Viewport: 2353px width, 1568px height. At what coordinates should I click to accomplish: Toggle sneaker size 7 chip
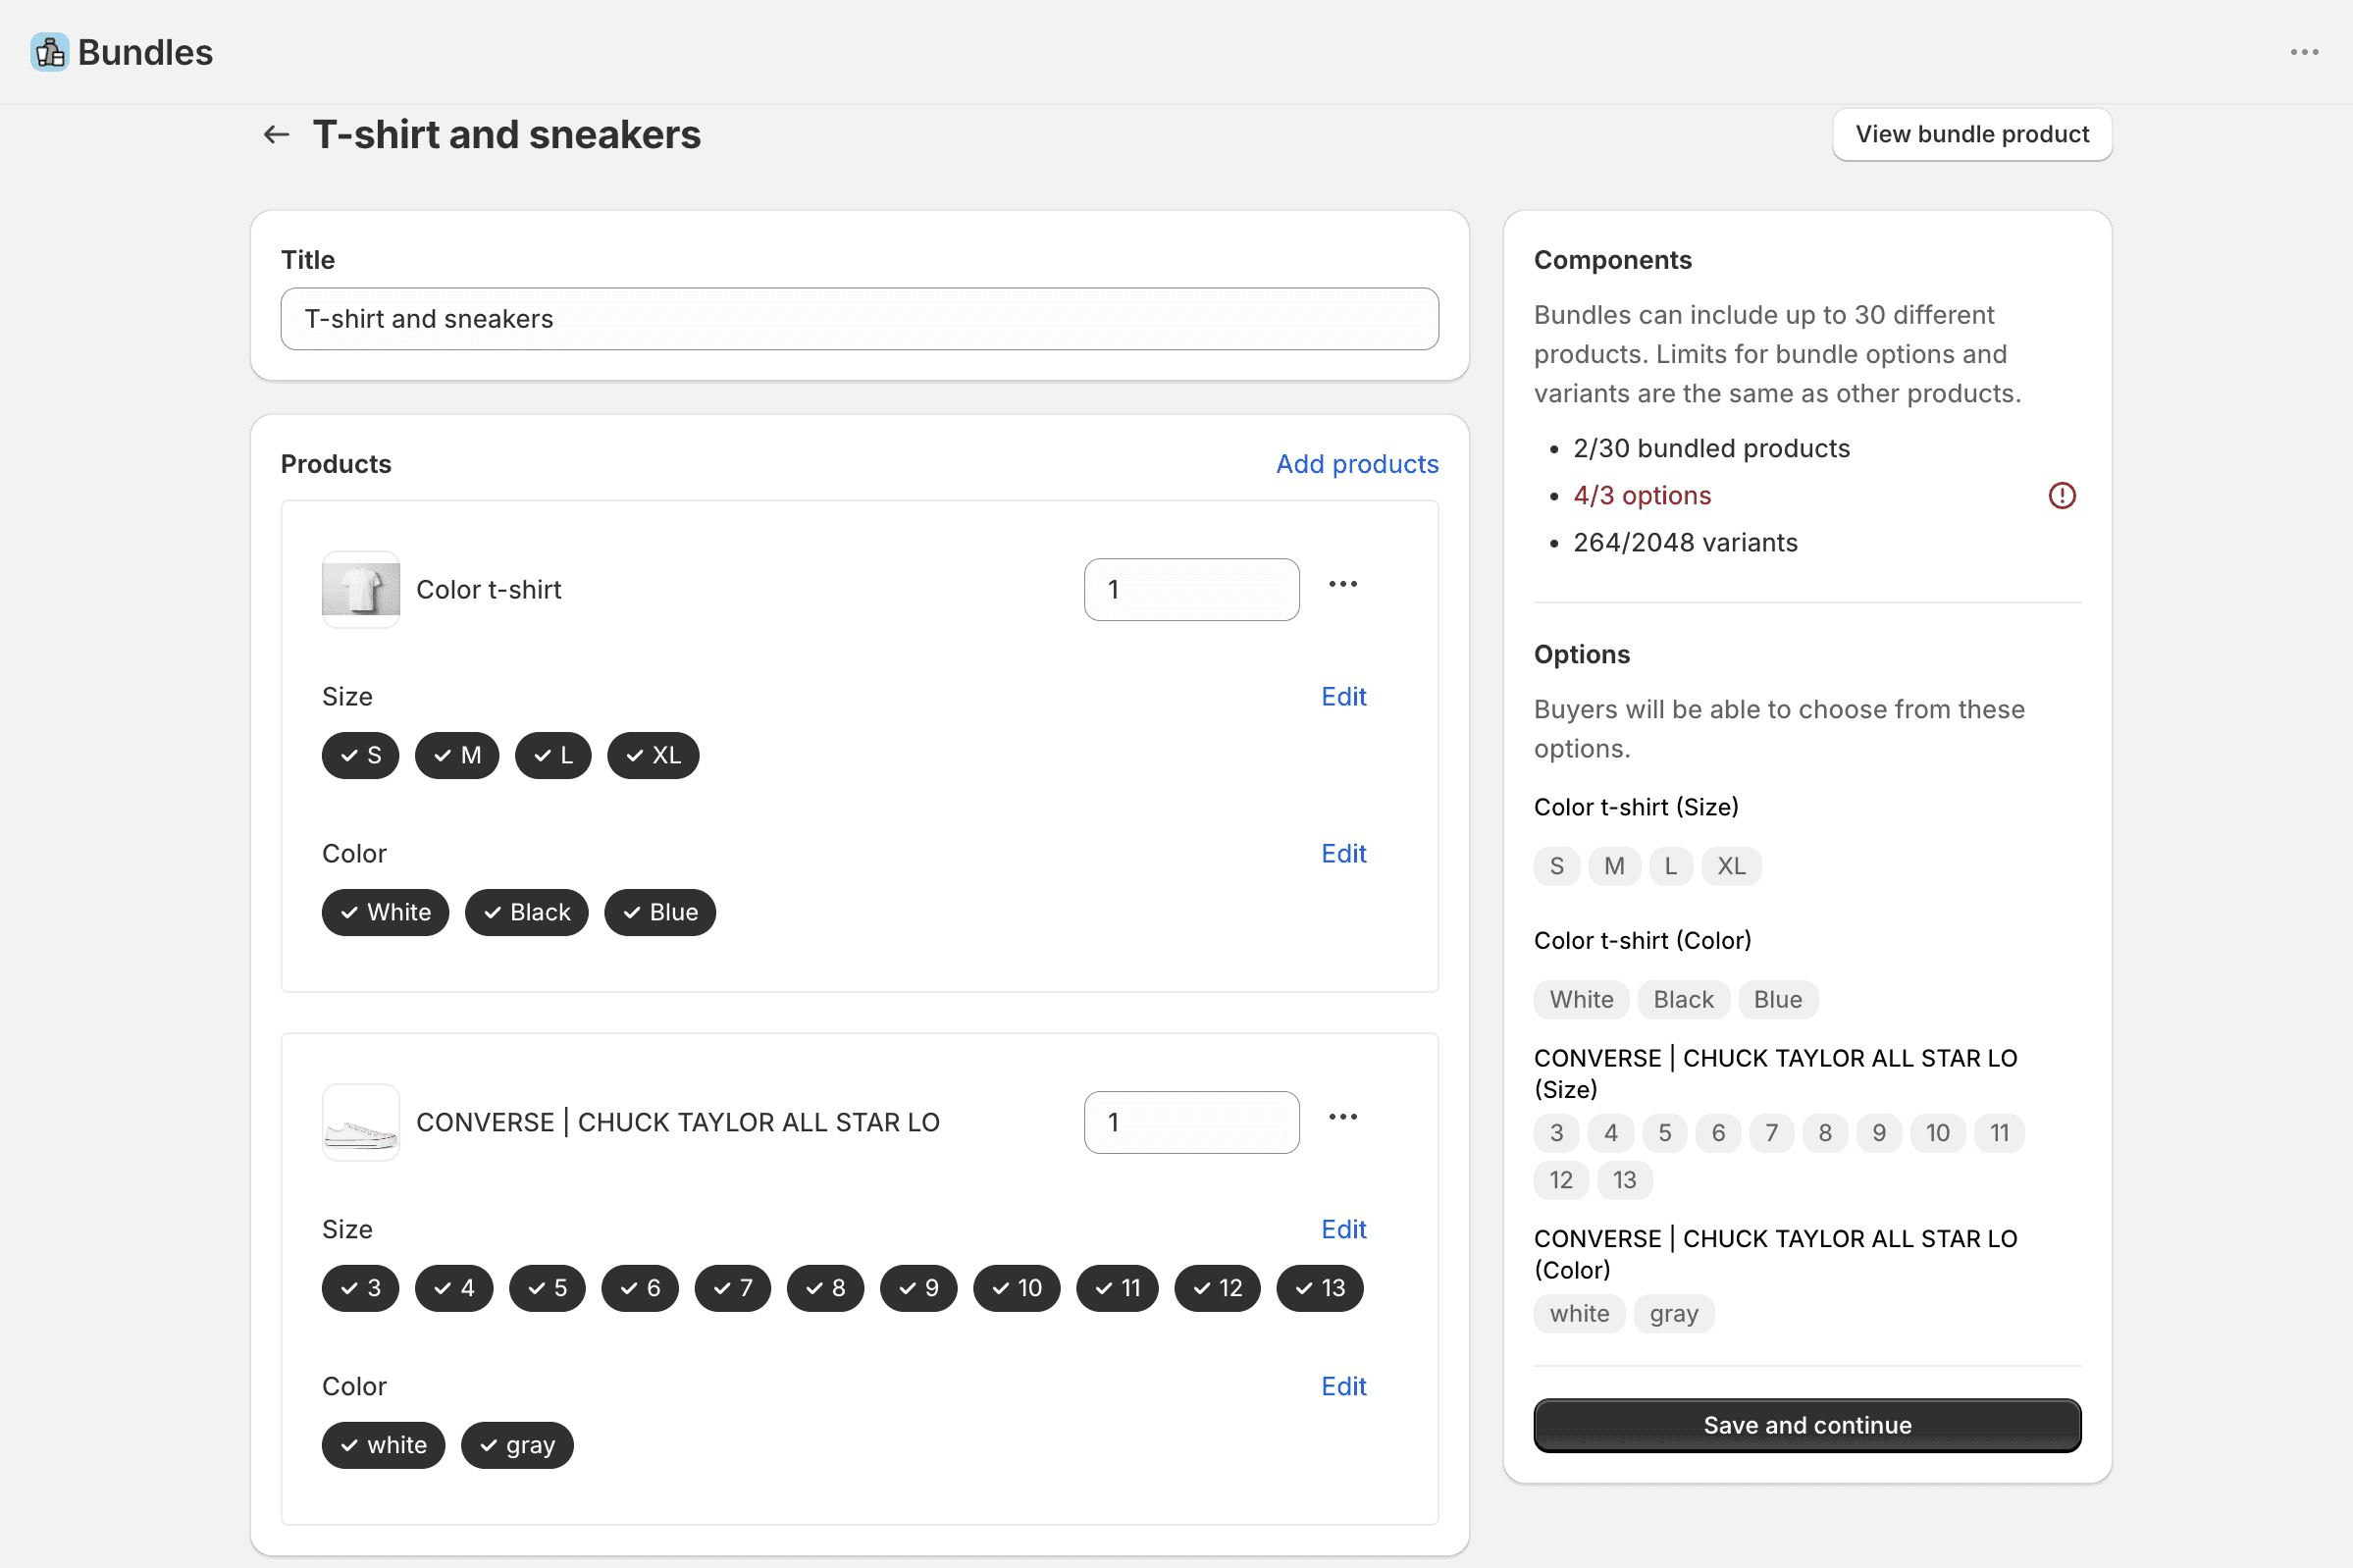coord(732,1288)
